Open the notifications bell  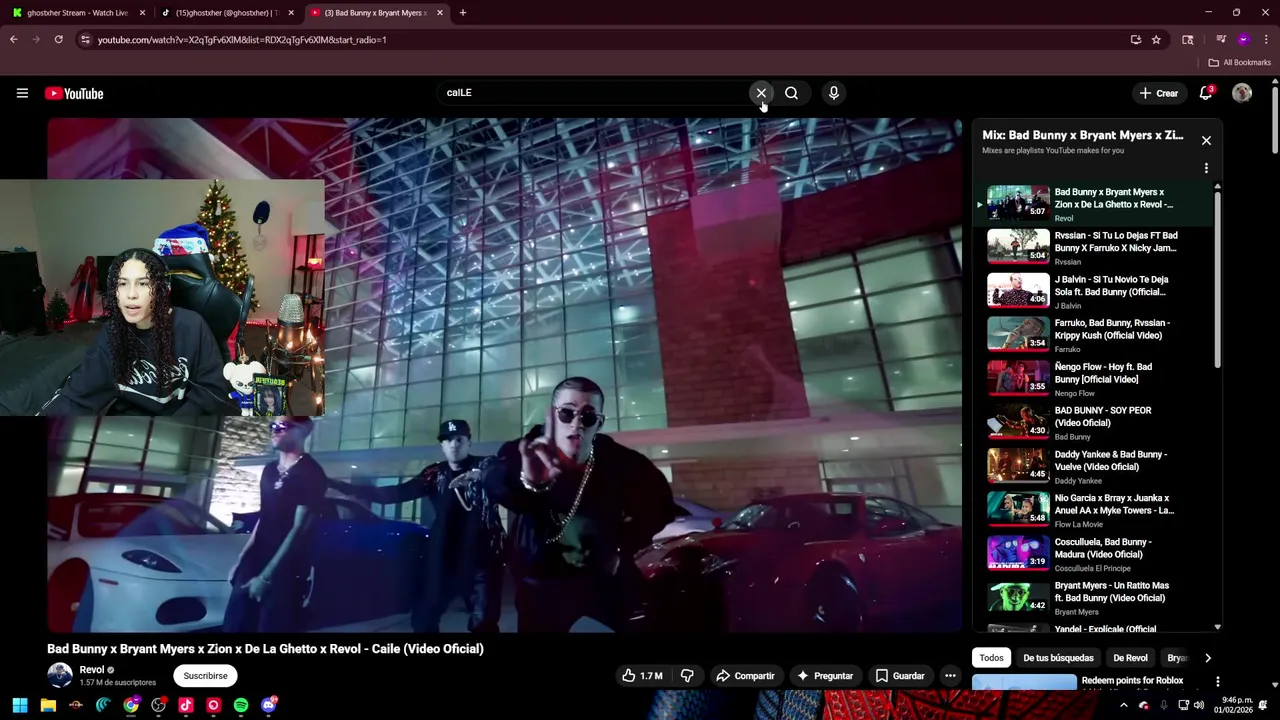tap(1206, 93)
